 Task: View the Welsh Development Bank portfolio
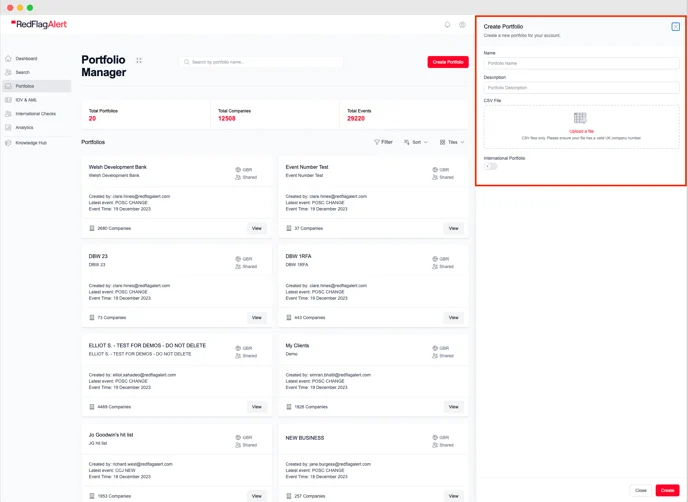pyautogui.click(x=257, y=228)
